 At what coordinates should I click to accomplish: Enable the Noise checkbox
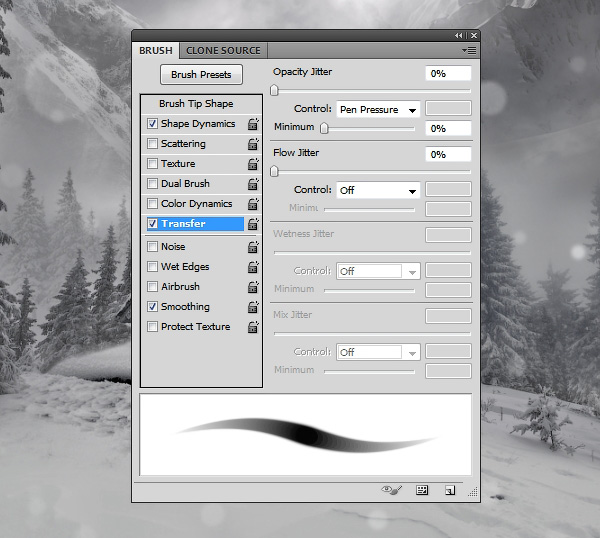(x=152, y=246)
